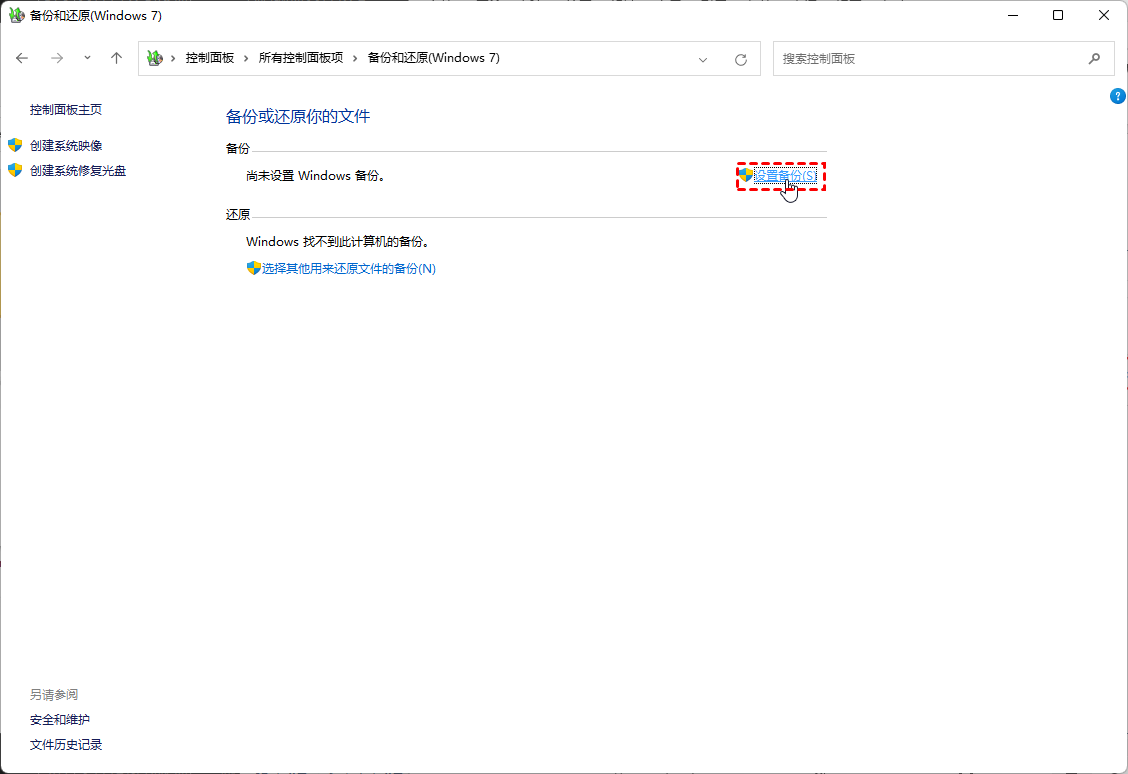Open the recent locations dropdown arrow

pyautogui.click(x=87, y=58)
